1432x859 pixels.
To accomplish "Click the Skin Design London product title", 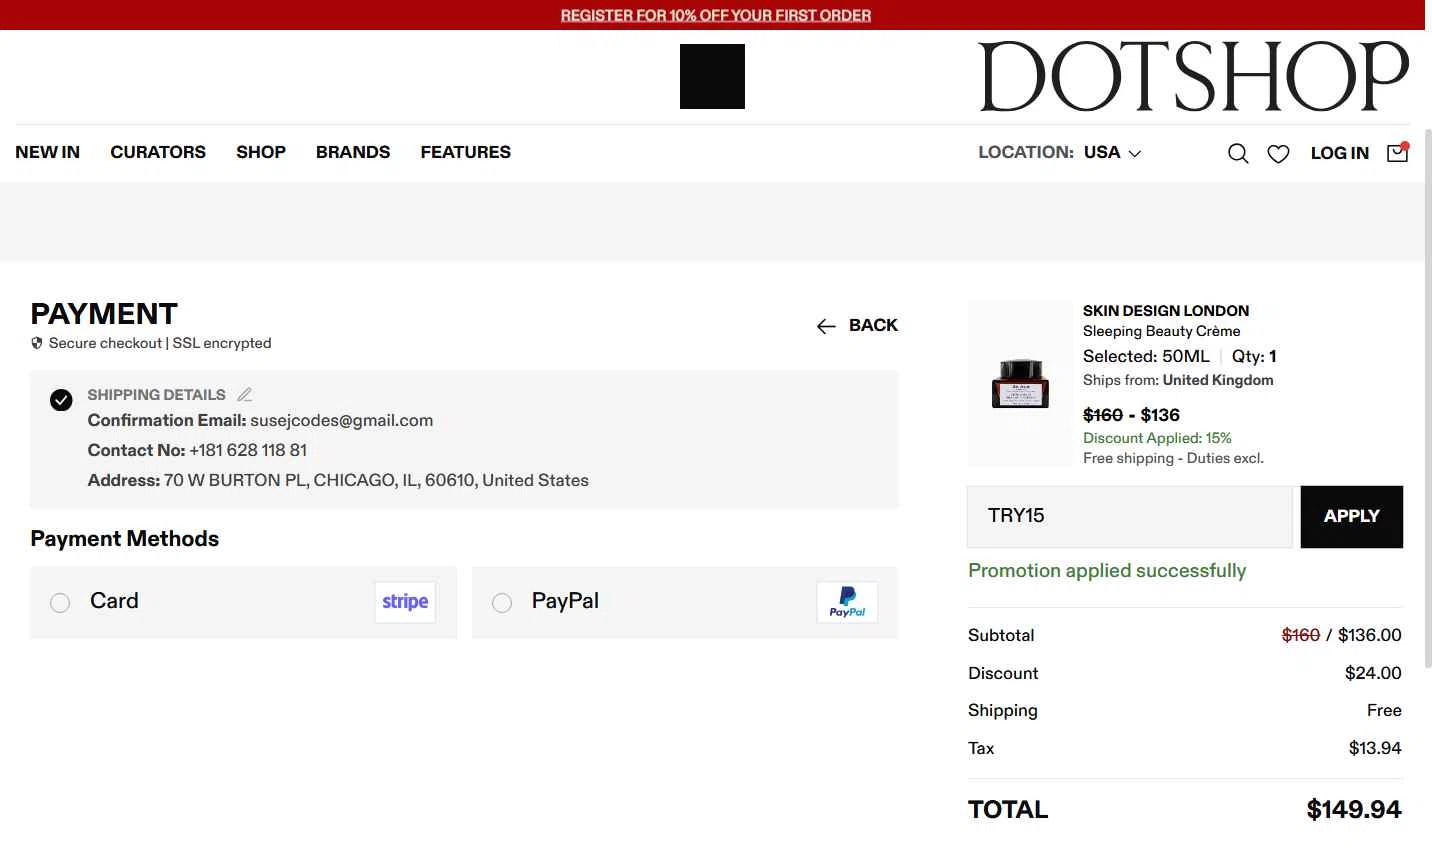I will coord(1166,311).
